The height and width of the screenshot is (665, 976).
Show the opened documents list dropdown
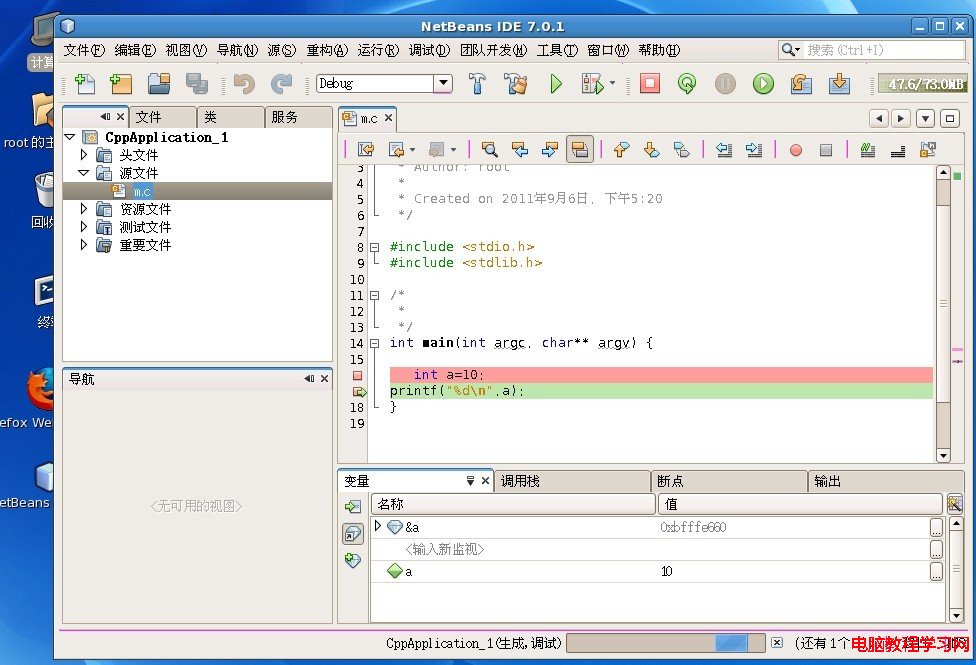click(926, 118)
